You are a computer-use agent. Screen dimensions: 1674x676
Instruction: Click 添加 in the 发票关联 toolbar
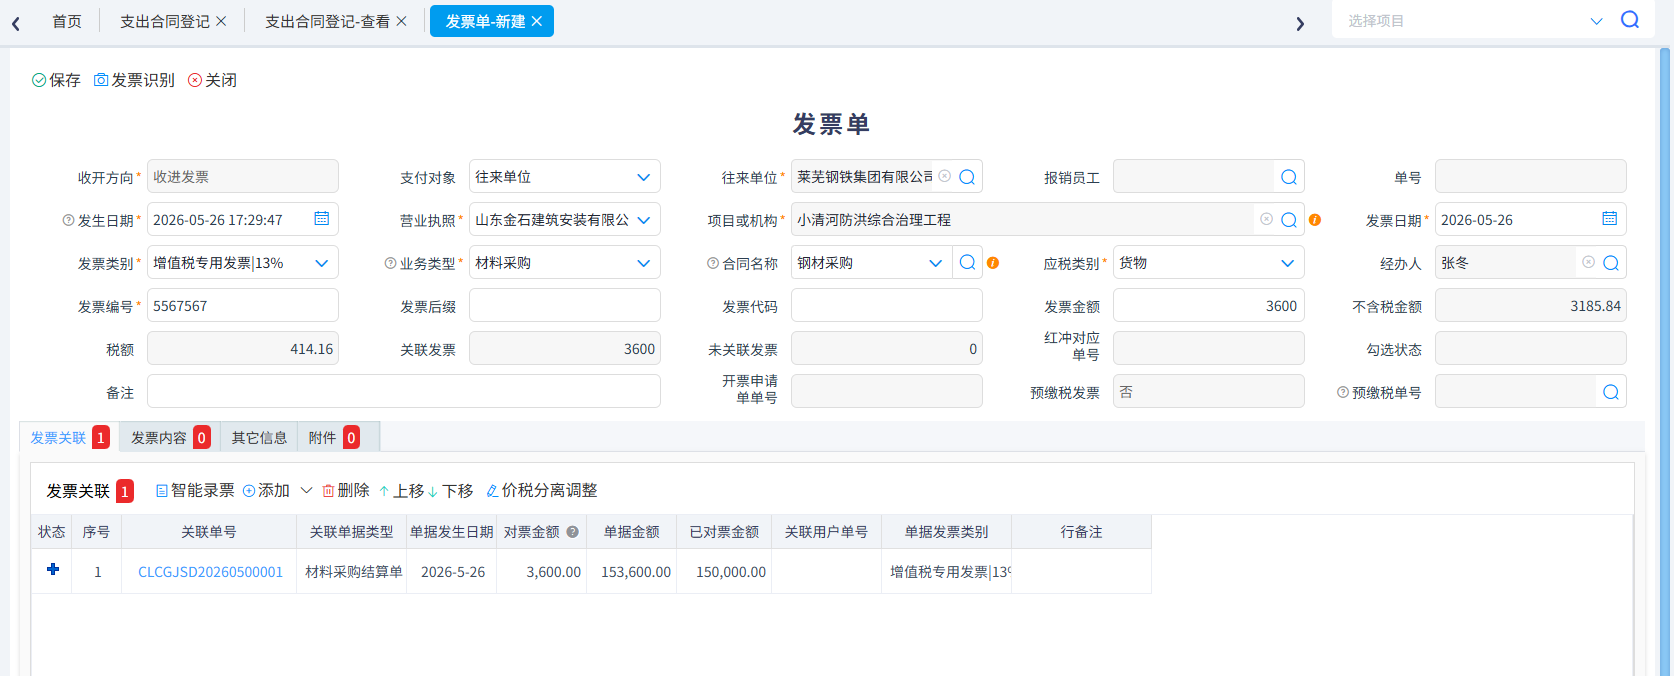[x=266, y=490]
